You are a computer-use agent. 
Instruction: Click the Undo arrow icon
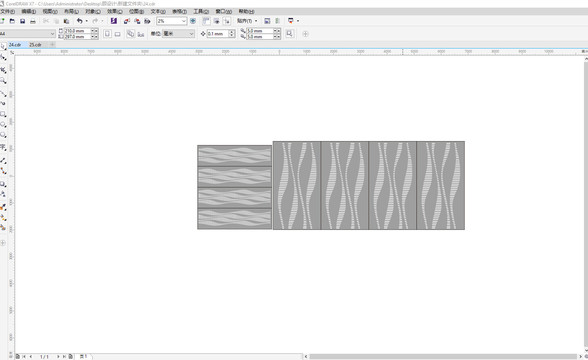[80, 21]
